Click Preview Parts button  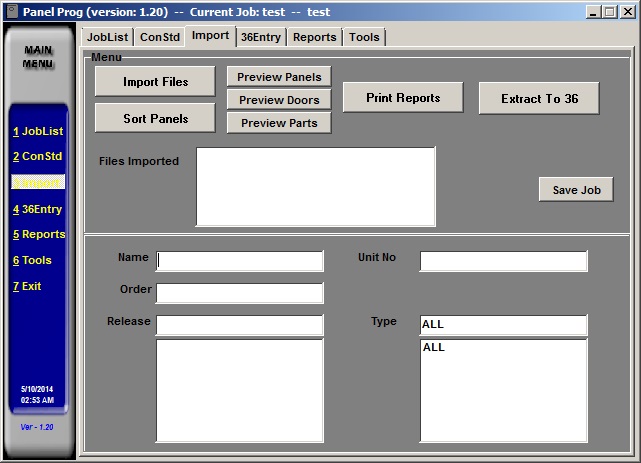tap(279, 123)
